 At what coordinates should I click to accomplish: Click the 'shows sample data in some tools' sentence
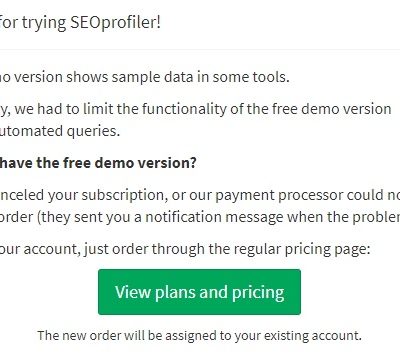pos(145,77)
